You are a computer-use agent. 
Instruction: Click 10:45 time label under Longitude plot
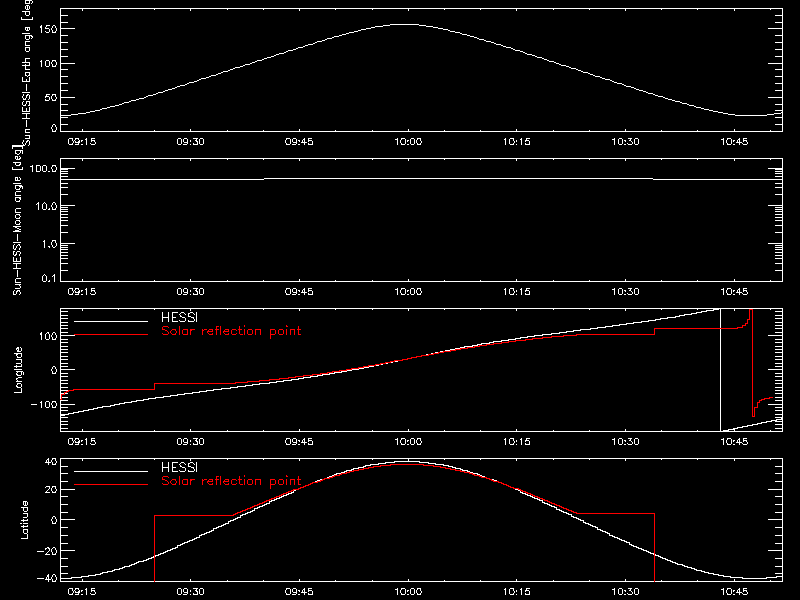[x=734, y=442]
